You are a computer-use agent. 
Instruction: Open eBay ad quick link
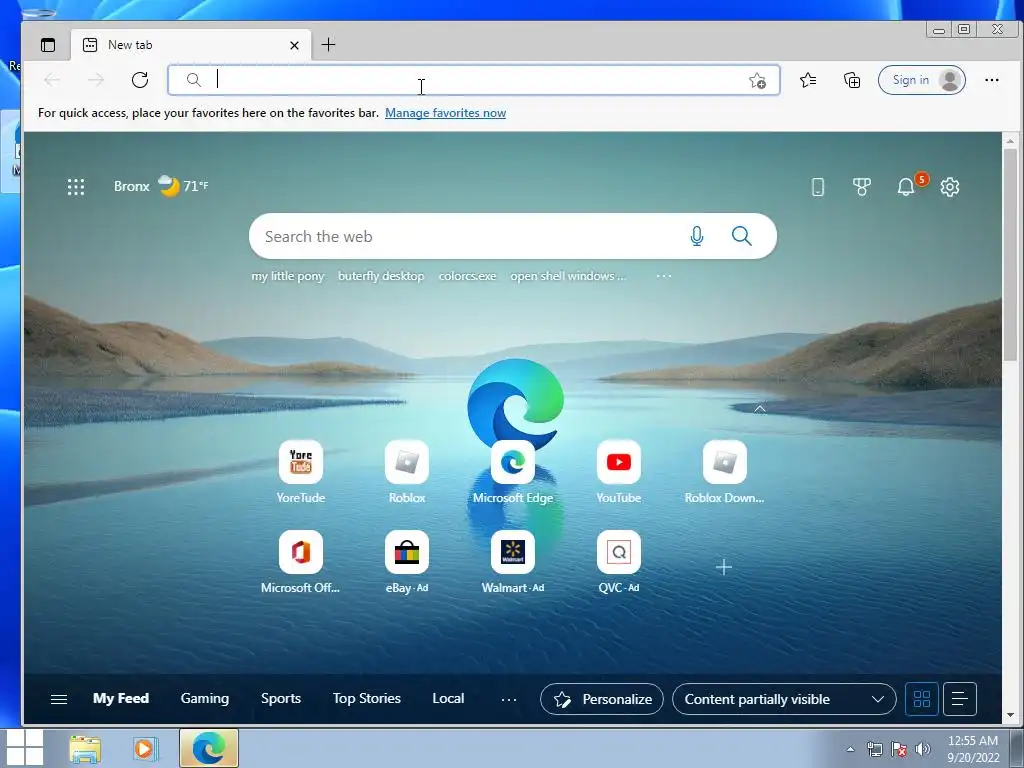(x=407, y=562)
